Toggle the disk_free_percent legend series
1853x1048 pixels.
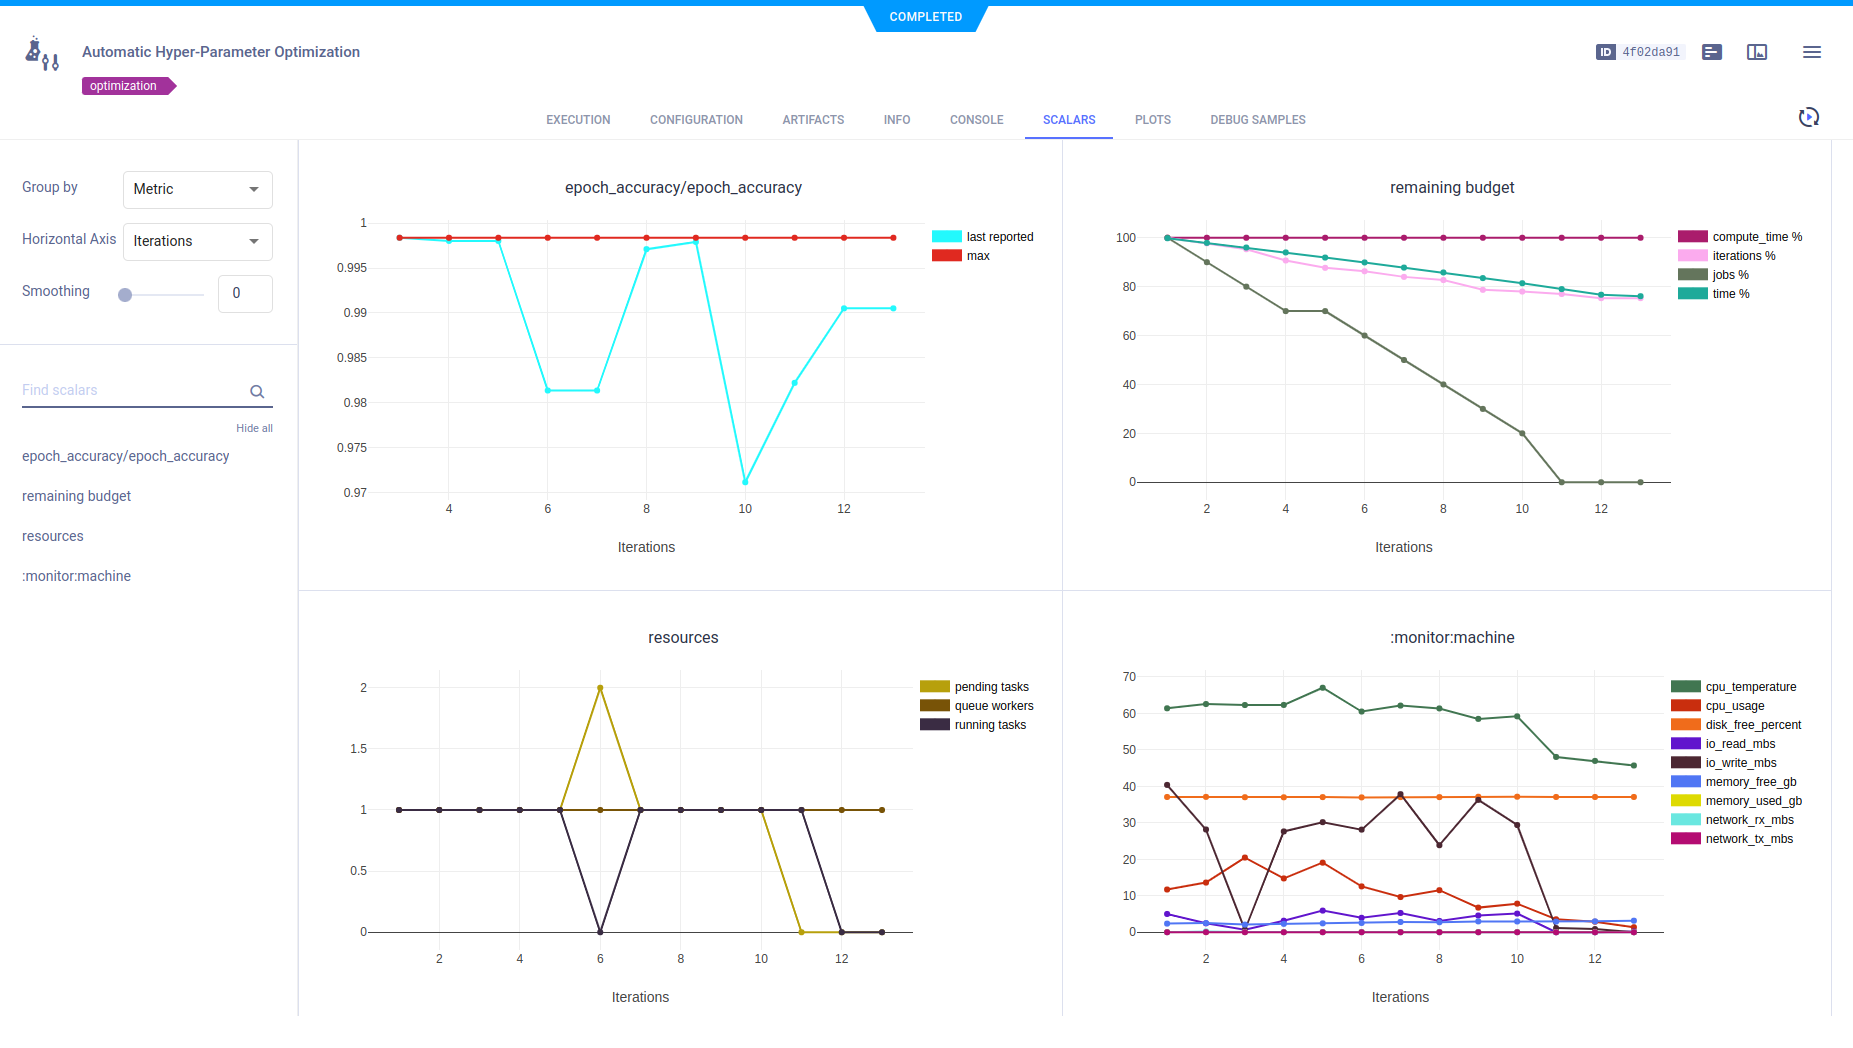pos(1736,725)
